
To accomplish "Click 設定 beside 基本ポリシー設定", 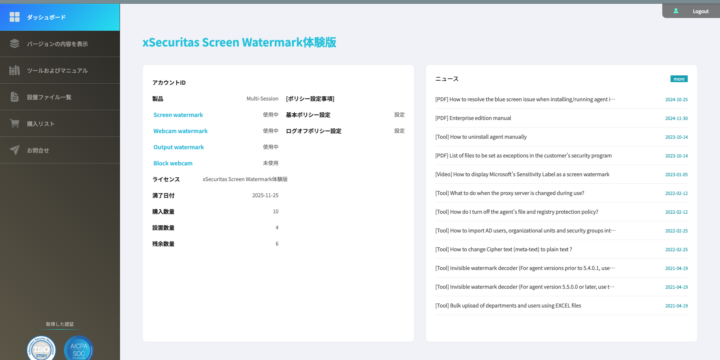I will pyautogui.click(x=399, y=115).
